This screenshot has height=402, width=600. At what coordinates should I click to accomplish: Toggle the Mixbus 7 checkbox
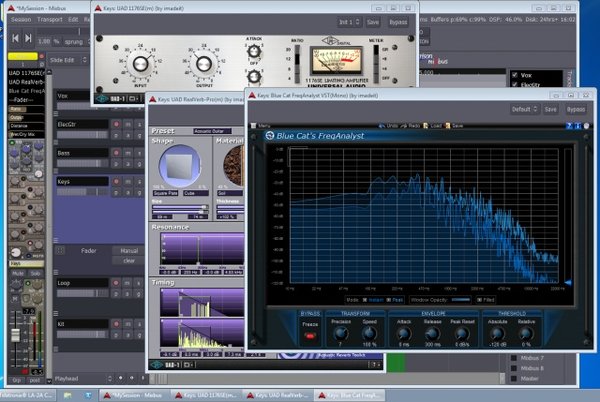pos(514,358)
